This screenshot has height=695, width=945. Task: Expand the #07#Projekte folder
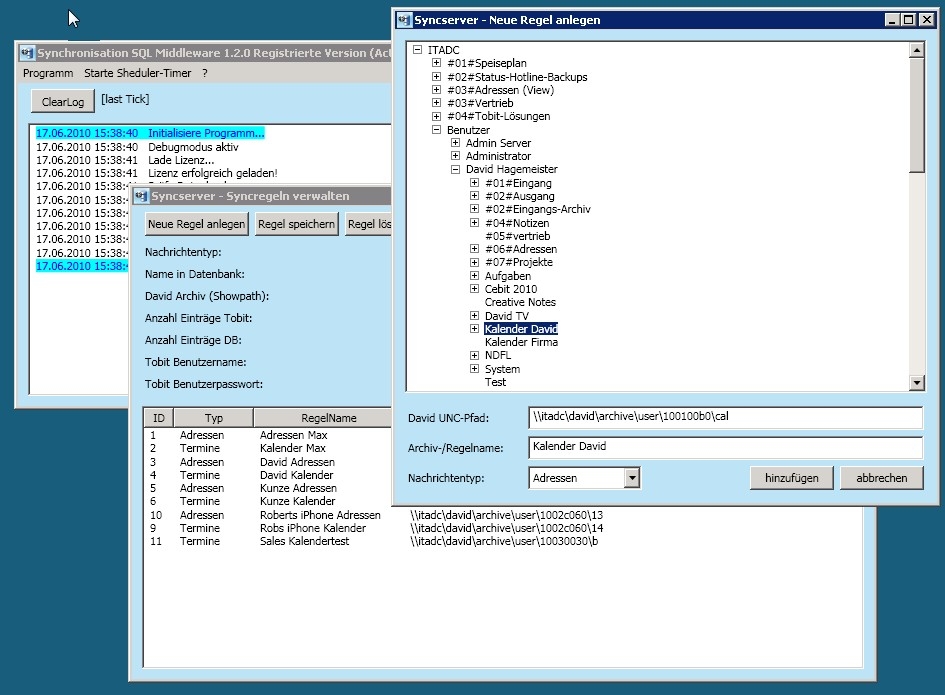point(474,262)
